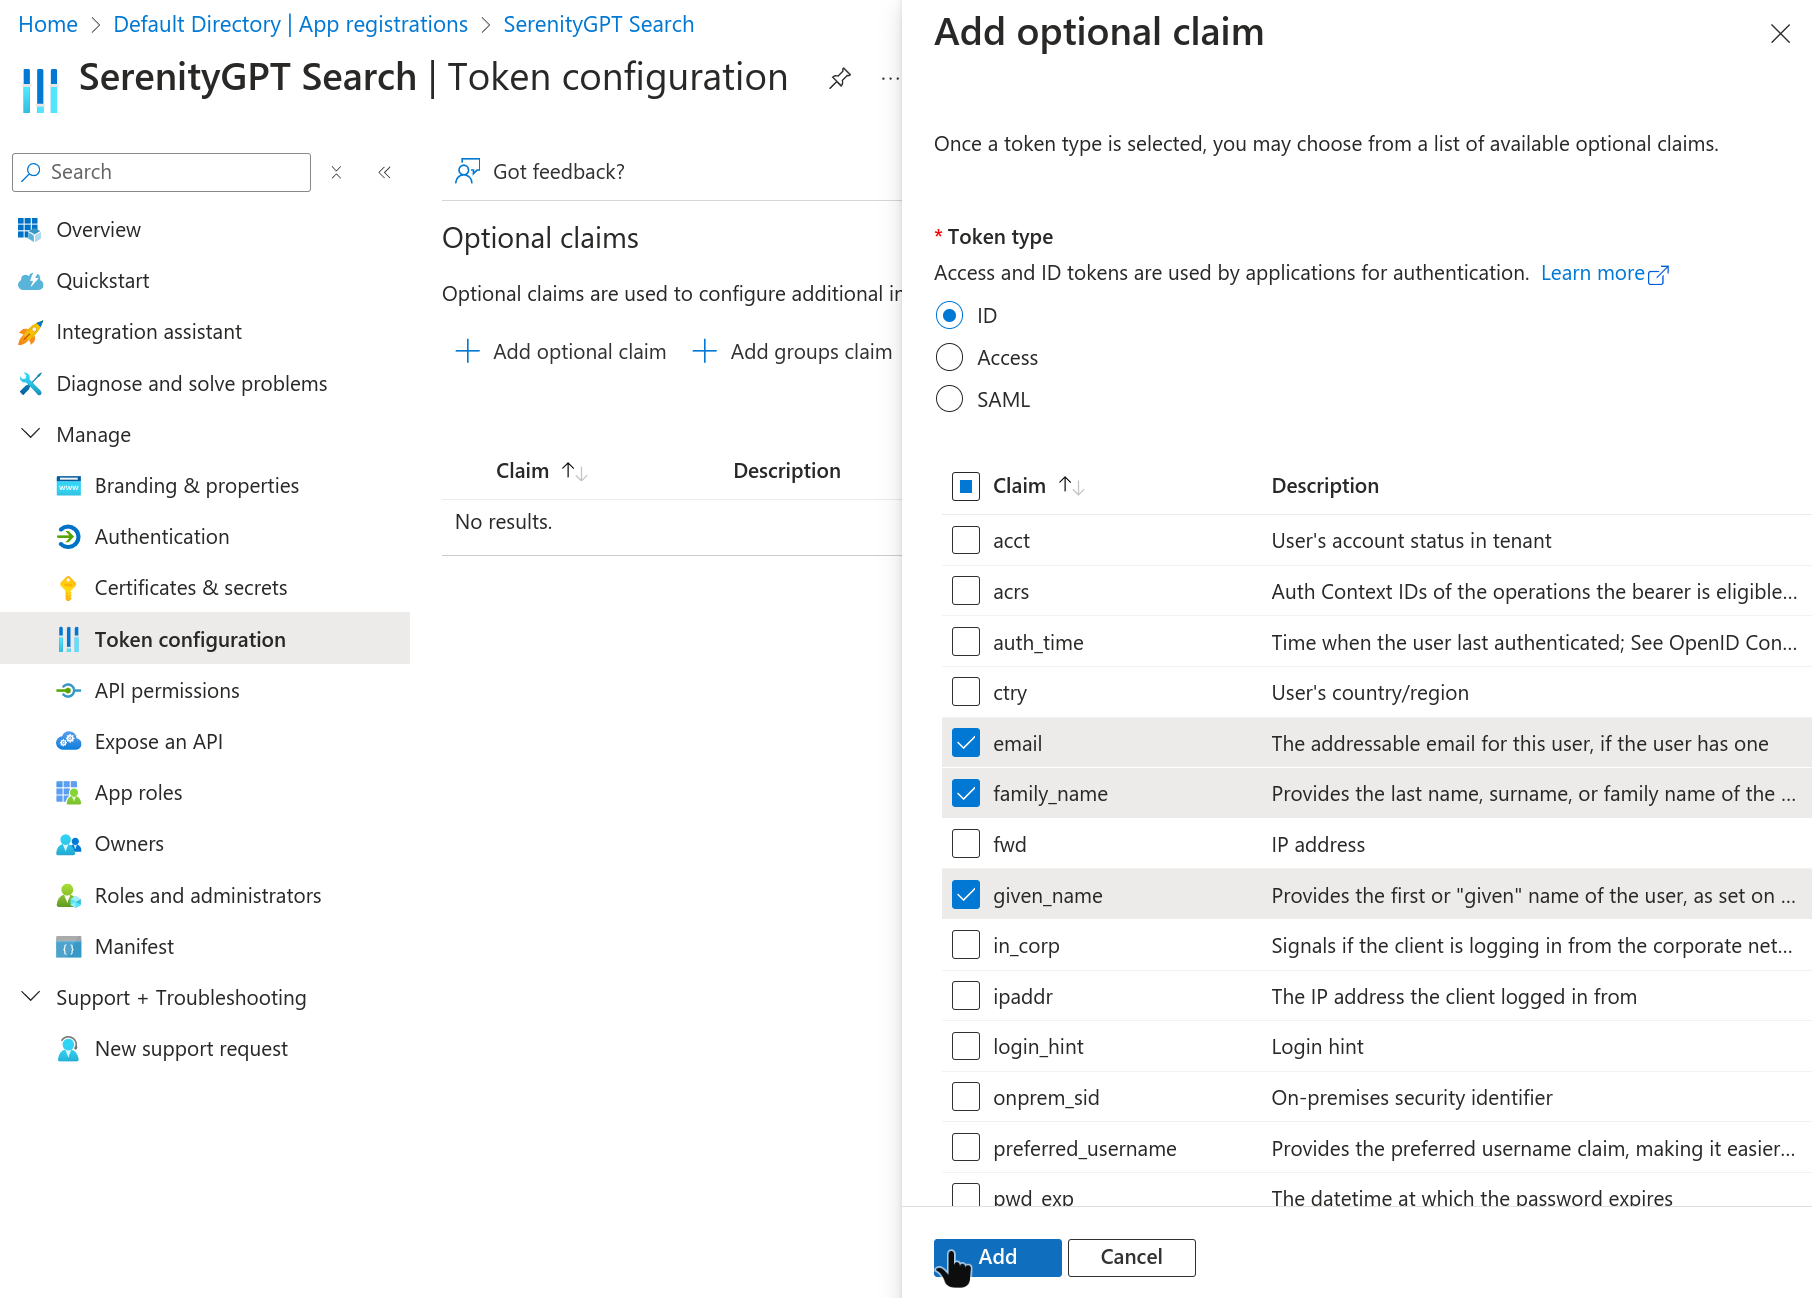Collapse the Support + Troubleshooting section
The width and height of the screenshot is (1812, 1298).
click(x=31, y=997)
